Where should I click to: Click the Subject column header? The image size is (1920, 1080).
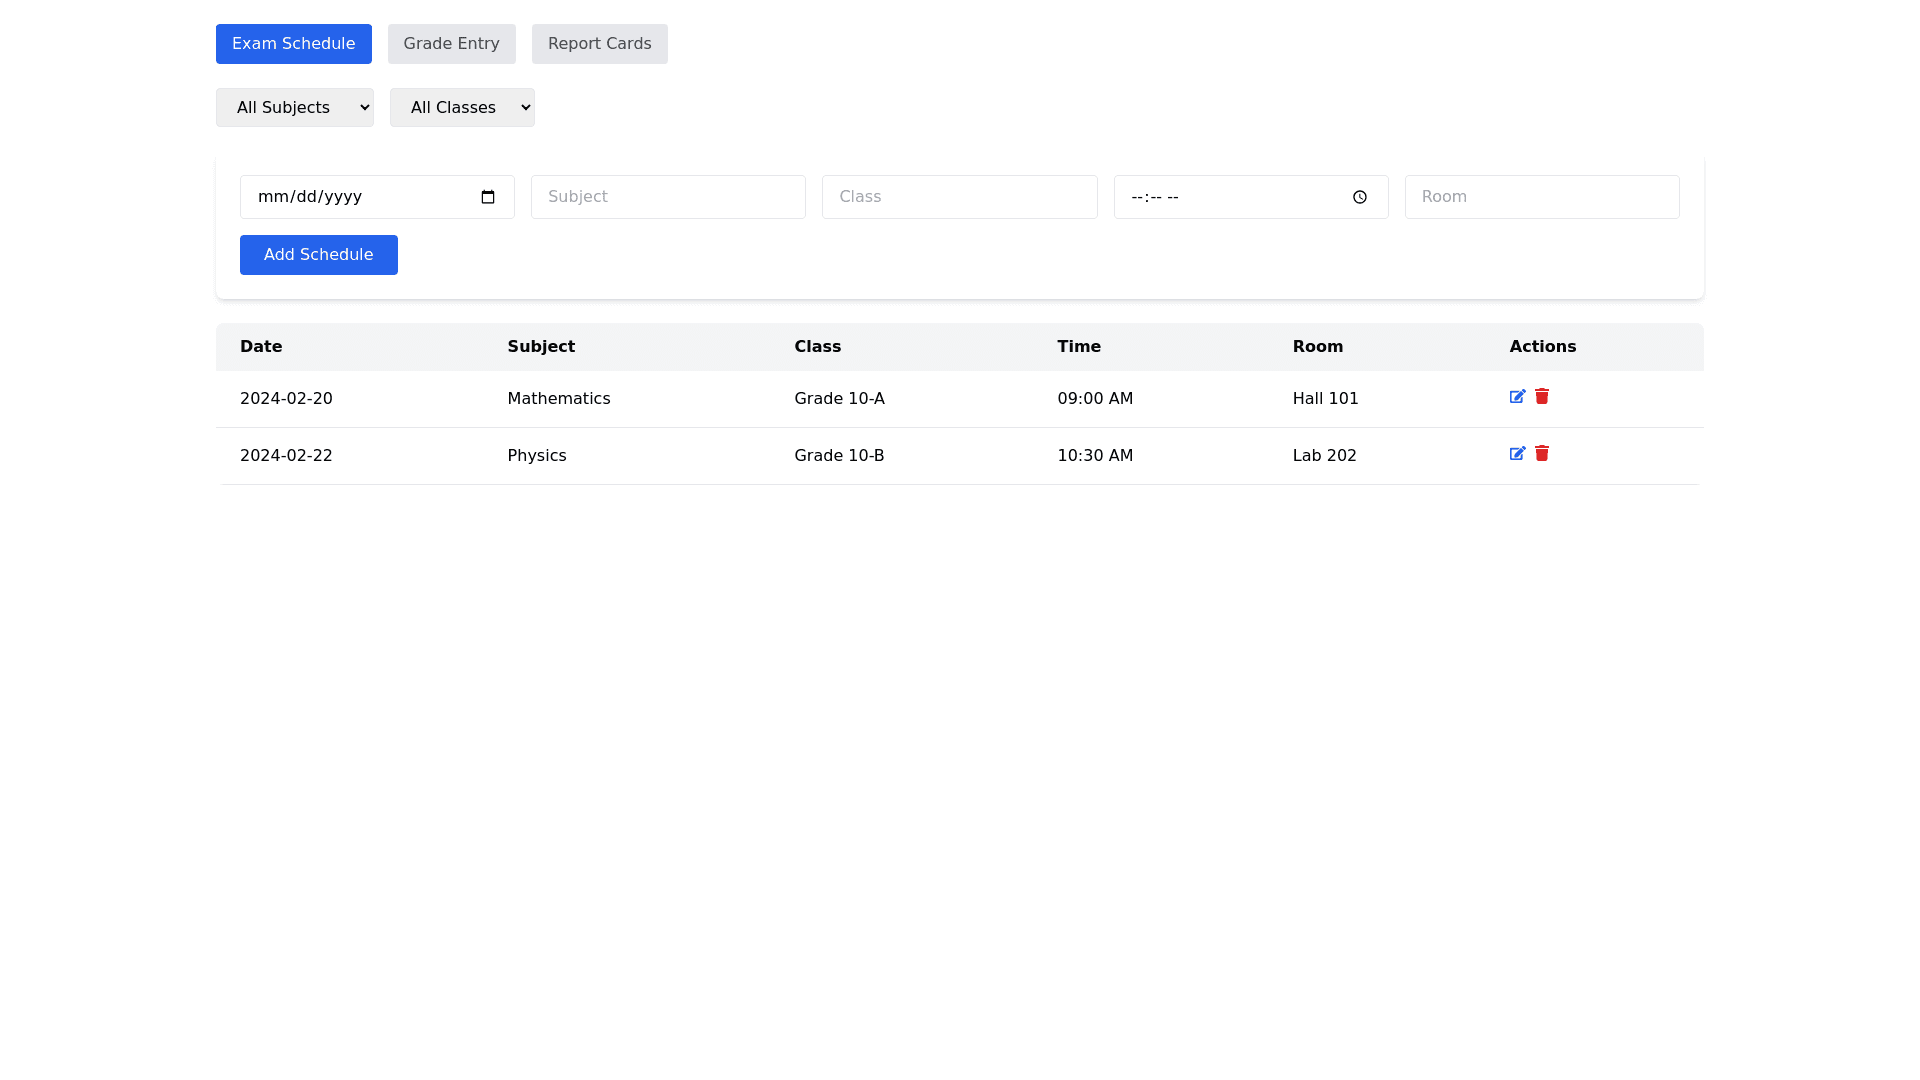point(541,347)
